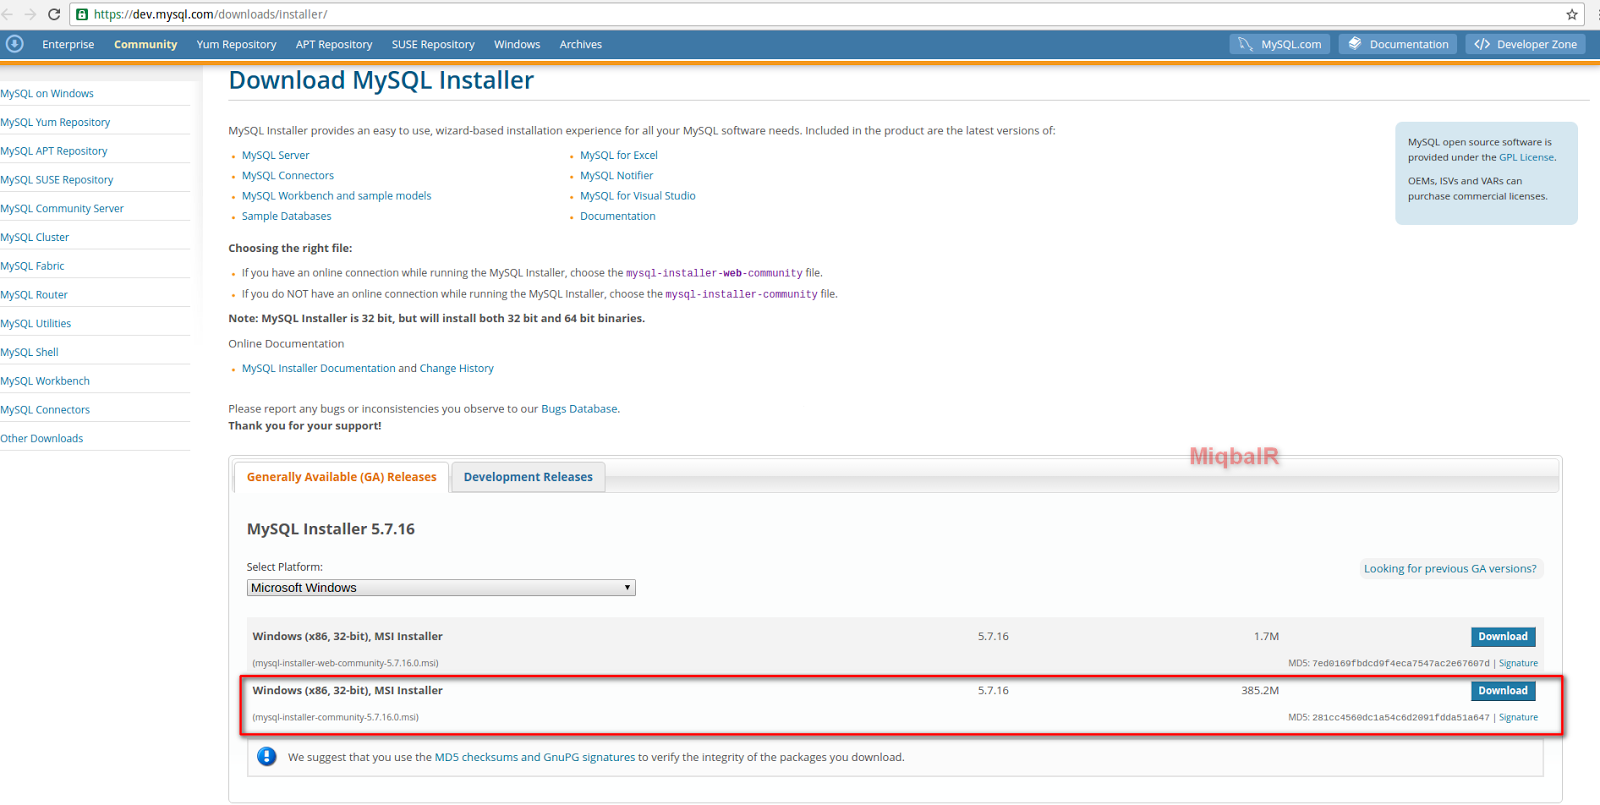
Task: Click the browser forward arrow
Action: tap(30, 14)
